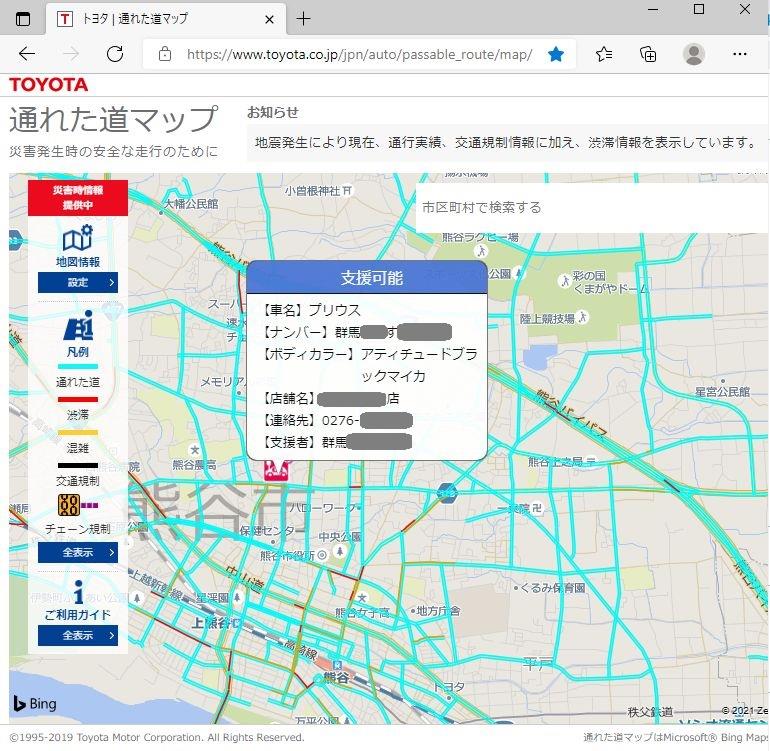Click the 凡例 legend icon
Image resolution: width=770 pixels, height=751 pixels.
pos(78,325)
